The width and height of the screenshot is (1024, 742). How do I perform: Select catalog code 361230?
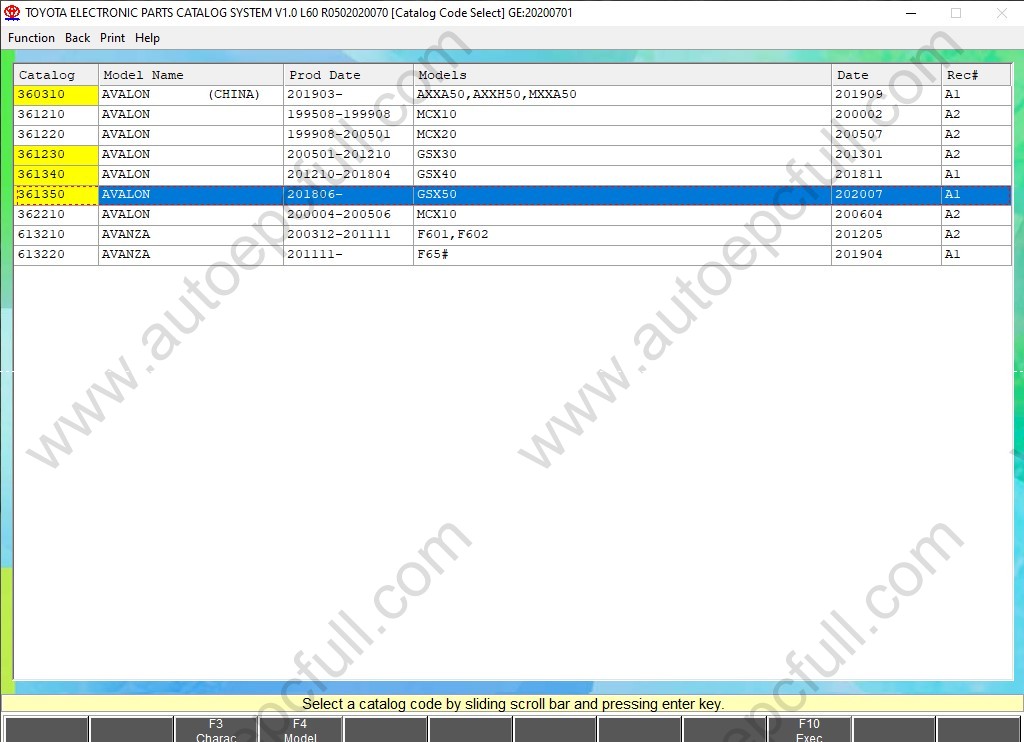tap(56, 155)
